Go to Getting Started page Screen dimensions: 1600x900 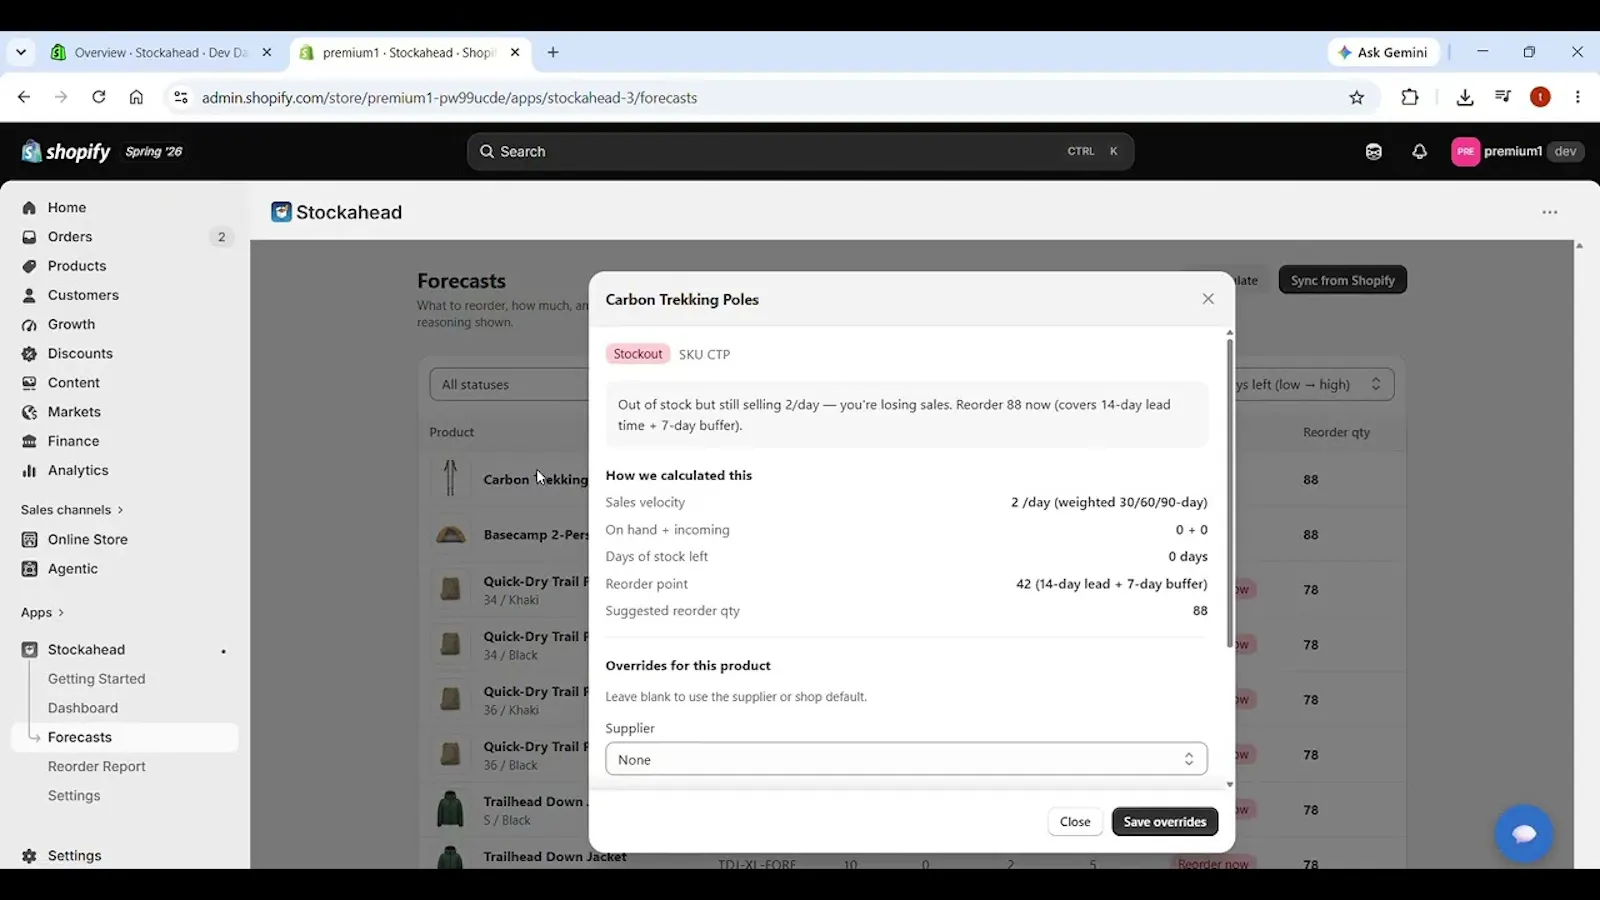pos(96,678)
